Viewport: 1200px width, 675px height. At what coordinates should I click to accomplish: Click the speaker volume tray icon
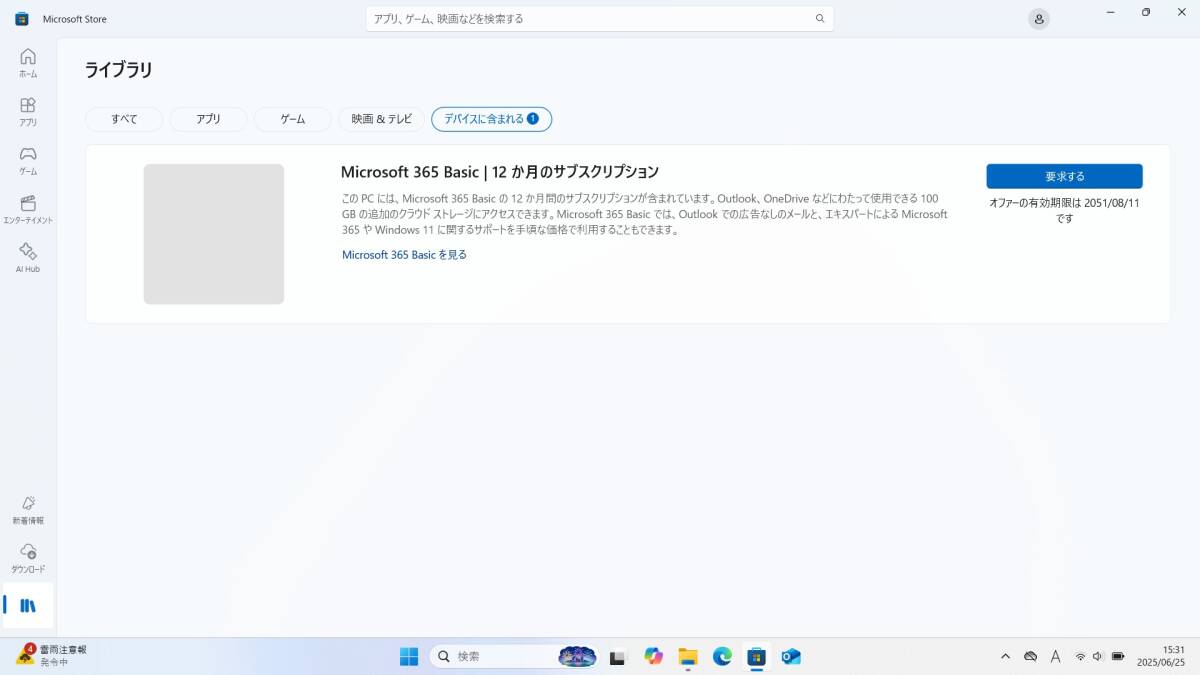coord(1098,656)
